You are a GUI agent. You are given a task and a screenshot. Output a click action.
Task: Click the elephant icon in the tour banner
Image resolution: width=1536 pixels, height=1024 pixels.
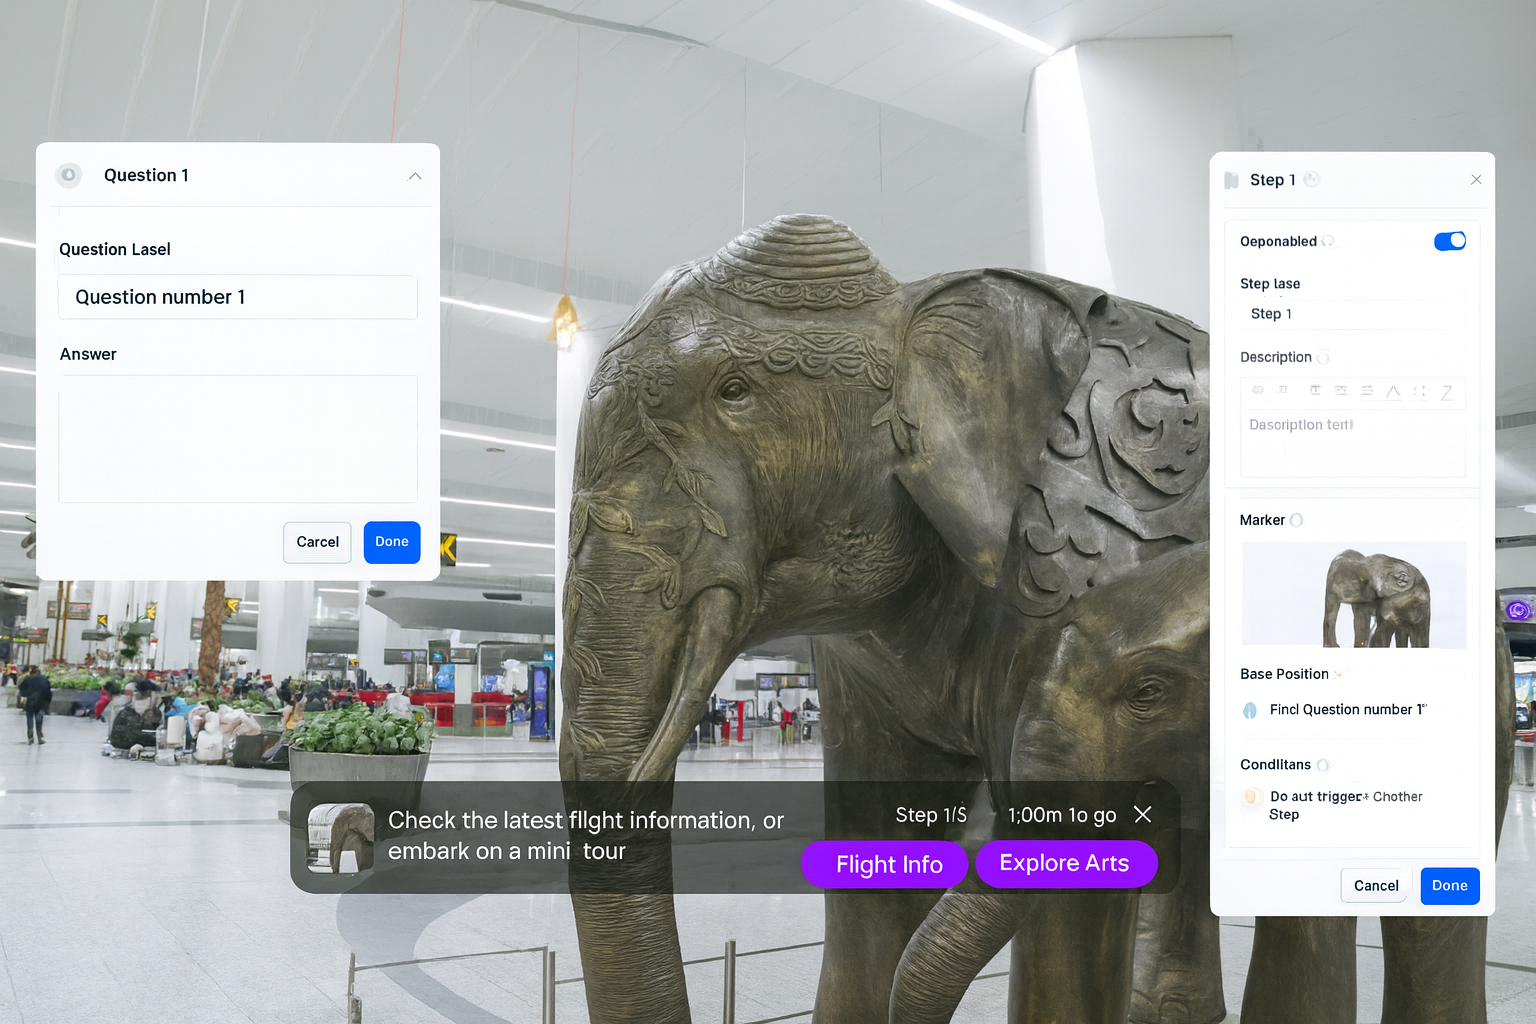click(340, 837)
